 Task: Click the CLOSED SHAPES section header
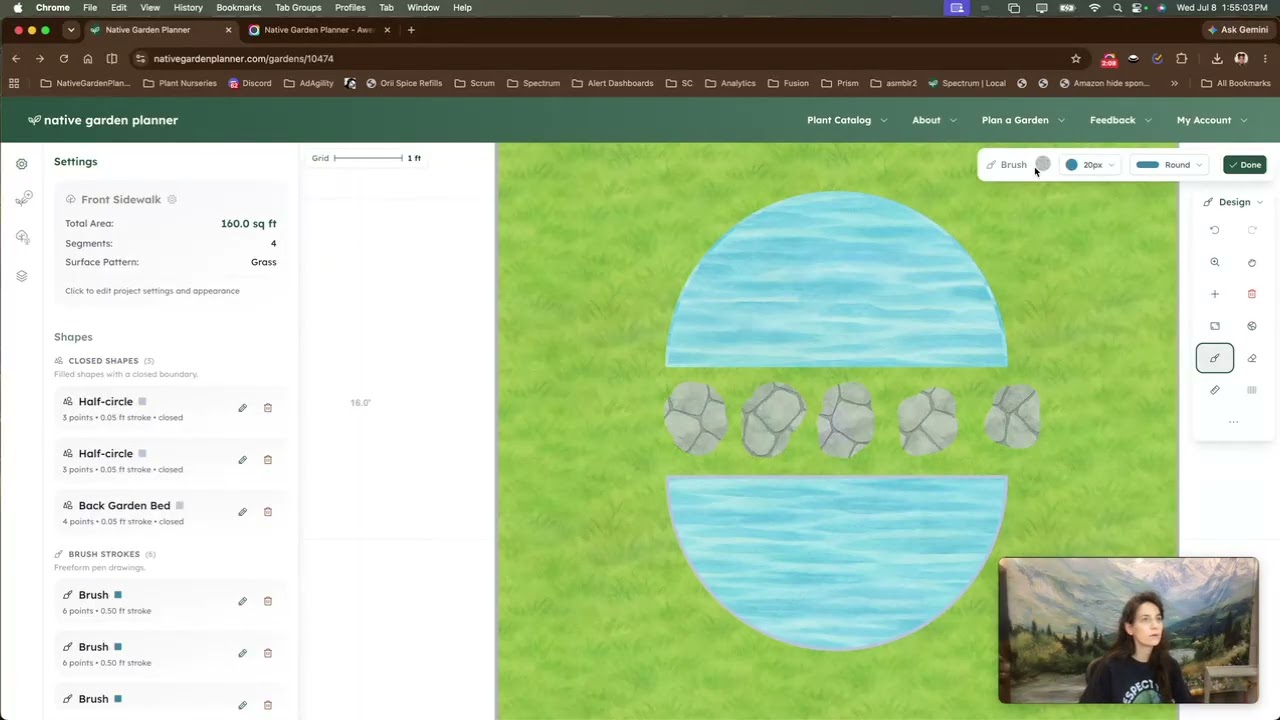tap(104, 360)
